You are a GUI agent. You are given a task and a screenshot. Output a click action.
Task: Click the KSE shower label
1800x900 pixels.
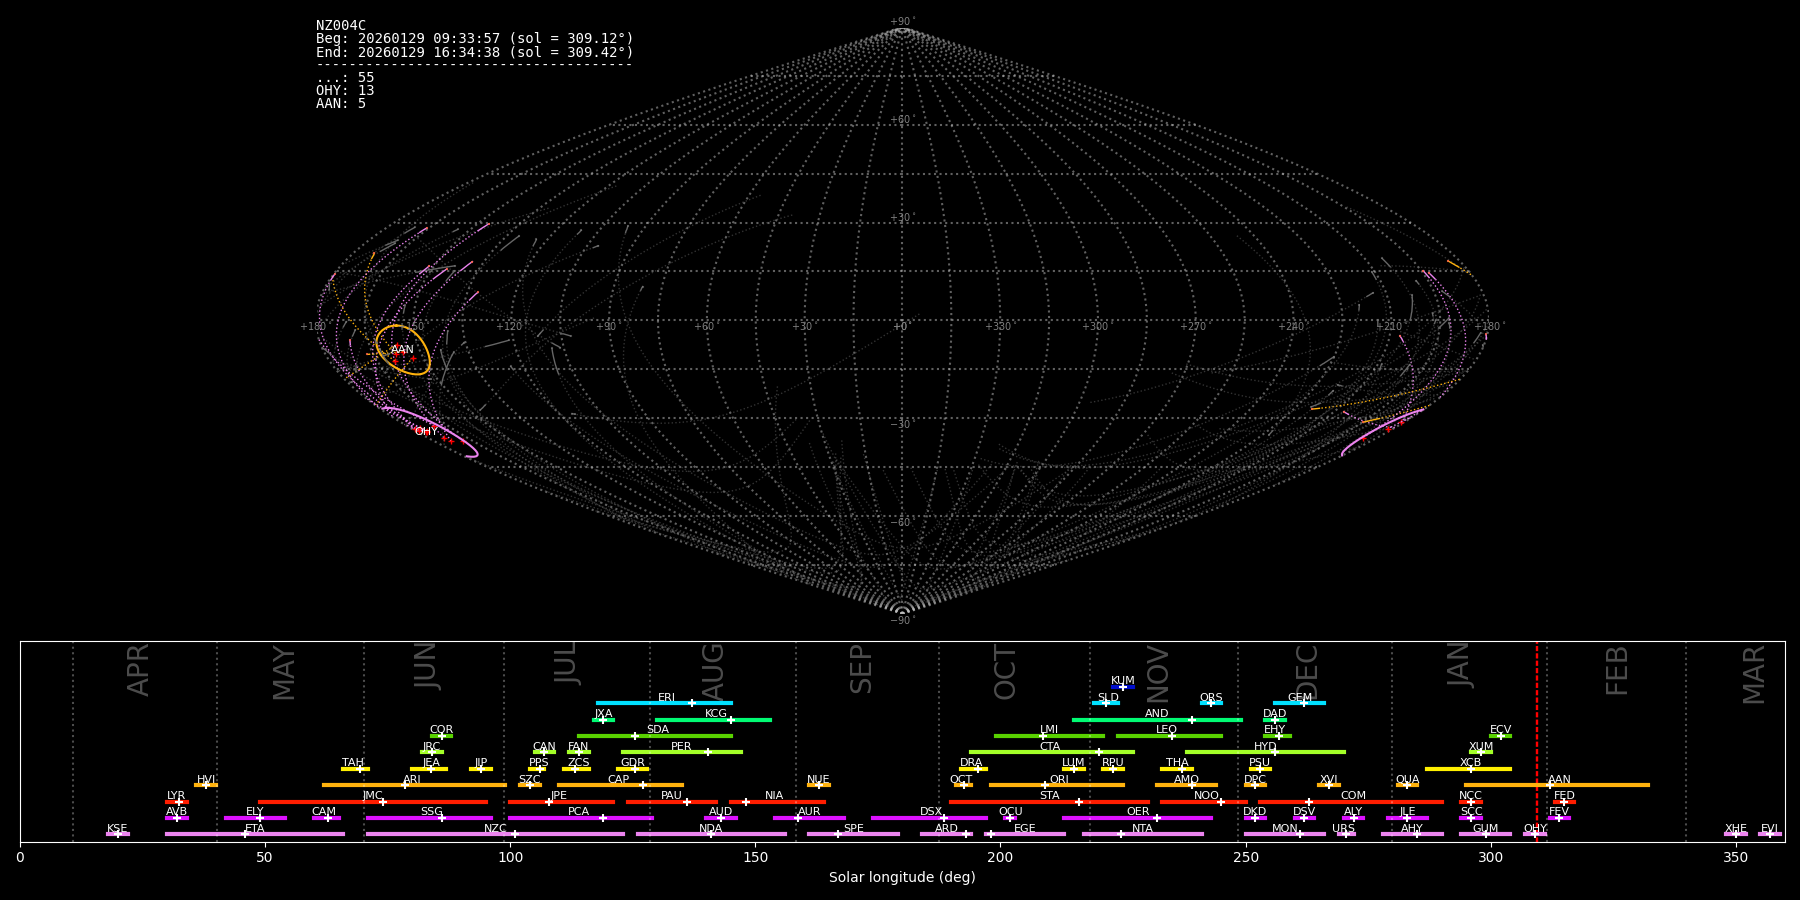point(117,828)
